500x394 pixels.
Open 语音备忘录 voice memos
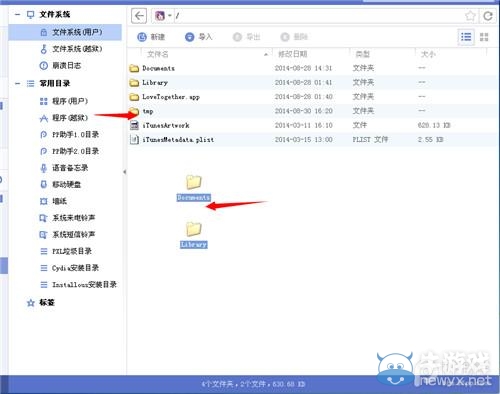tap(64, 168)
